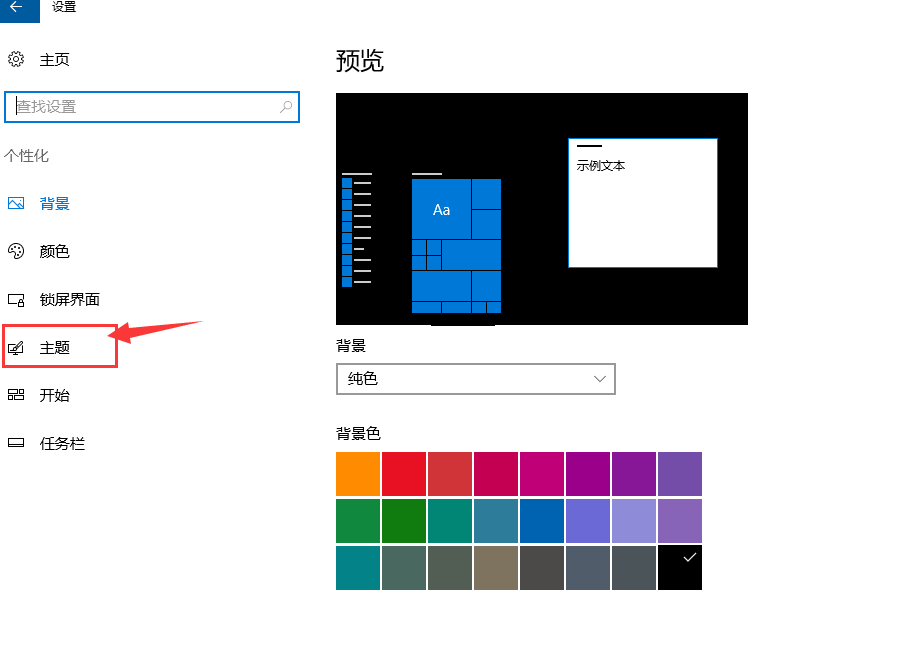Open the 颜色 (Colors) settings icon
Viewport: 915px width, 669px height.
(17, 251)
